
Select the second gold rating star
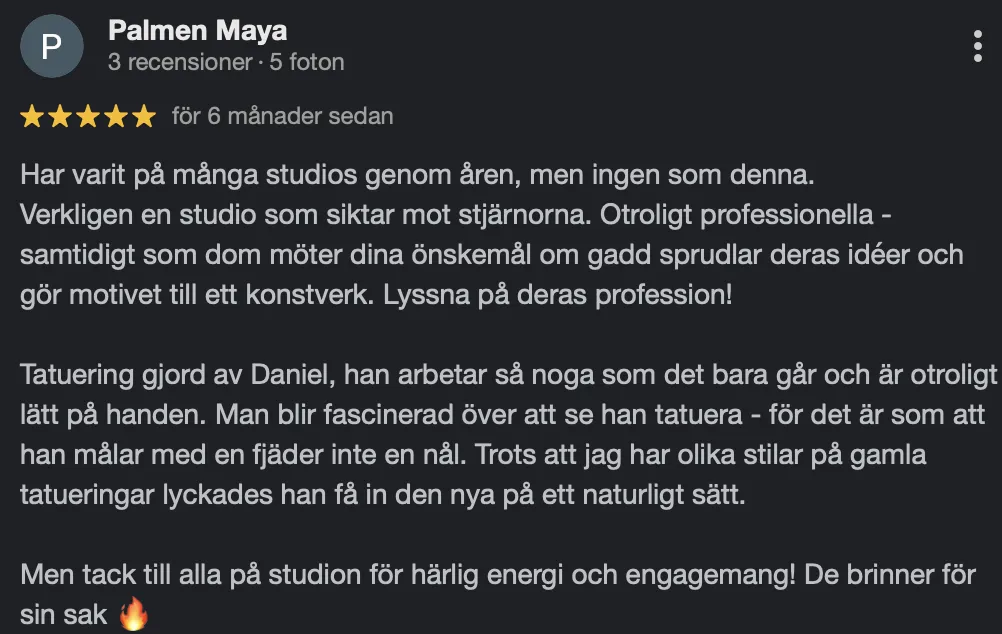[60, 116]
